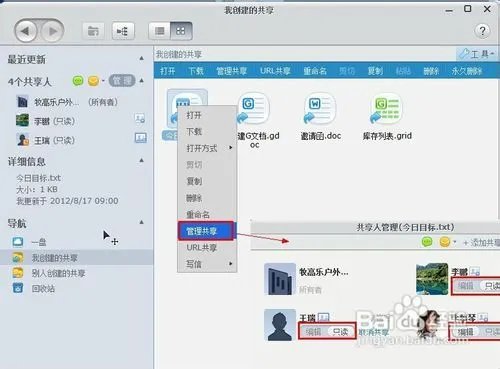Screen dimensions: 500x369
Task: Set 李鹏 permission to 编辑 in panel
Action: click(466, 286)
